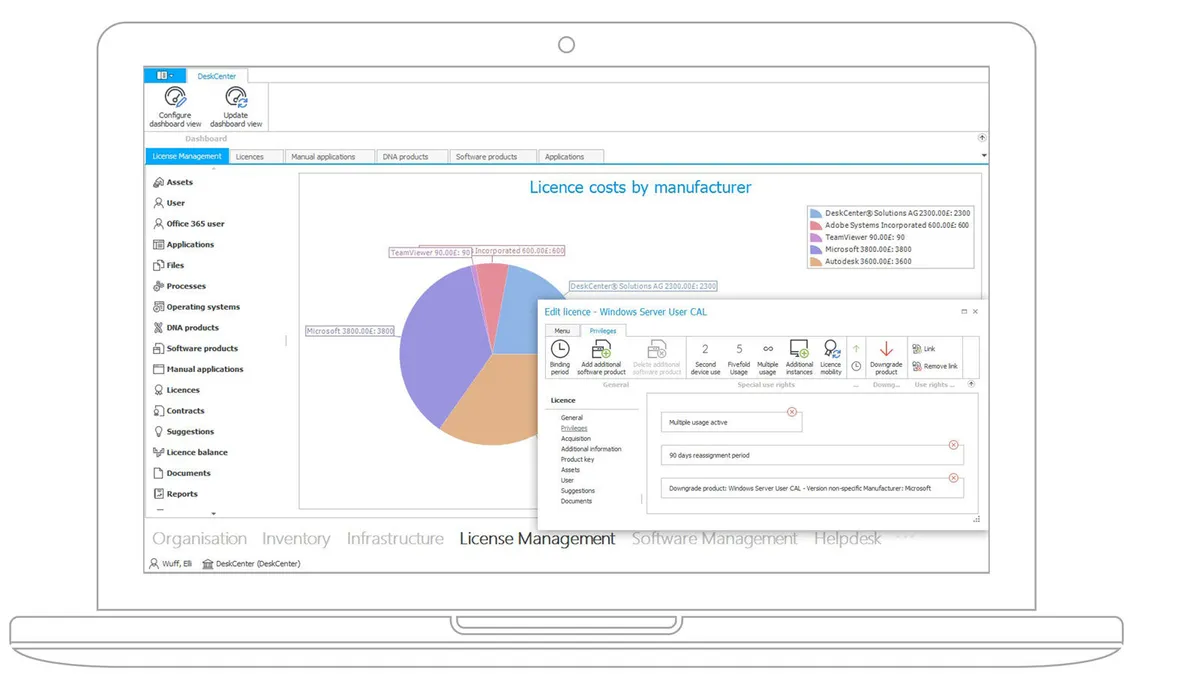
Task: Switch to the Helpdesk module
Action: [848, 539]
